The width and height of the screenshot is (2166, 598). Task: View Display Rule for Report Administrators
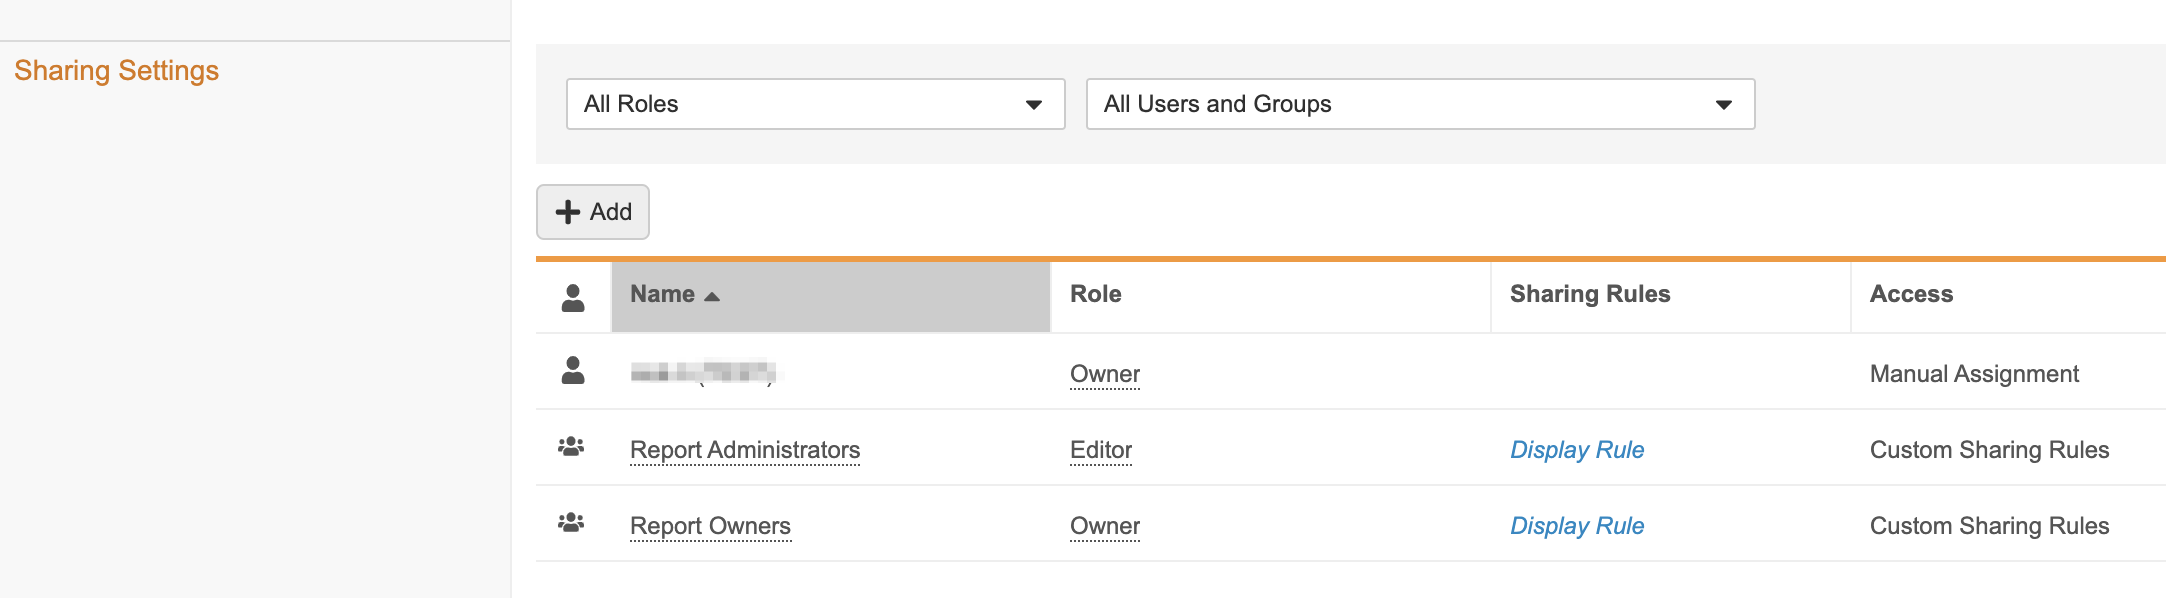point(1576,450)
